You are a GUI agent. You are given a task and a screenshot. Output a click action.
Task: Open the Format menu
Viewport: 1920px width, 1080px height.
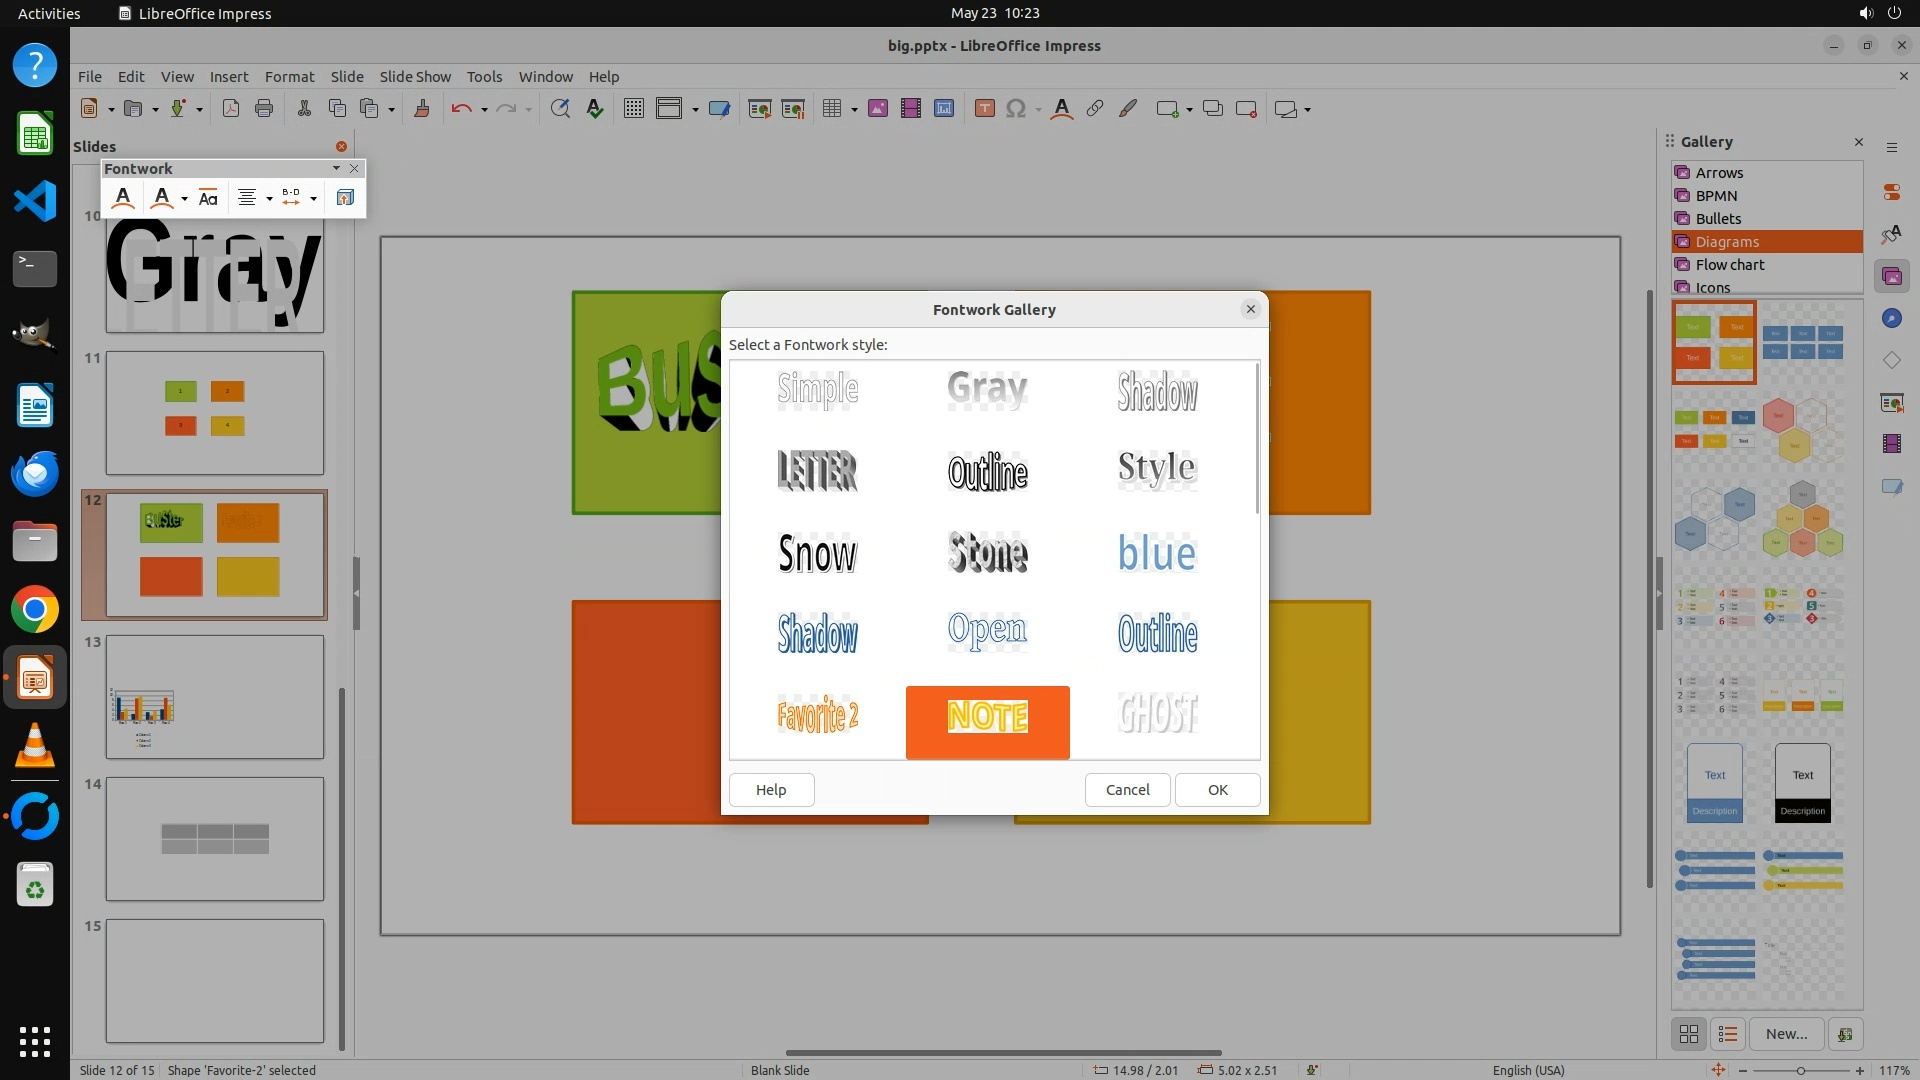point(289,76)
